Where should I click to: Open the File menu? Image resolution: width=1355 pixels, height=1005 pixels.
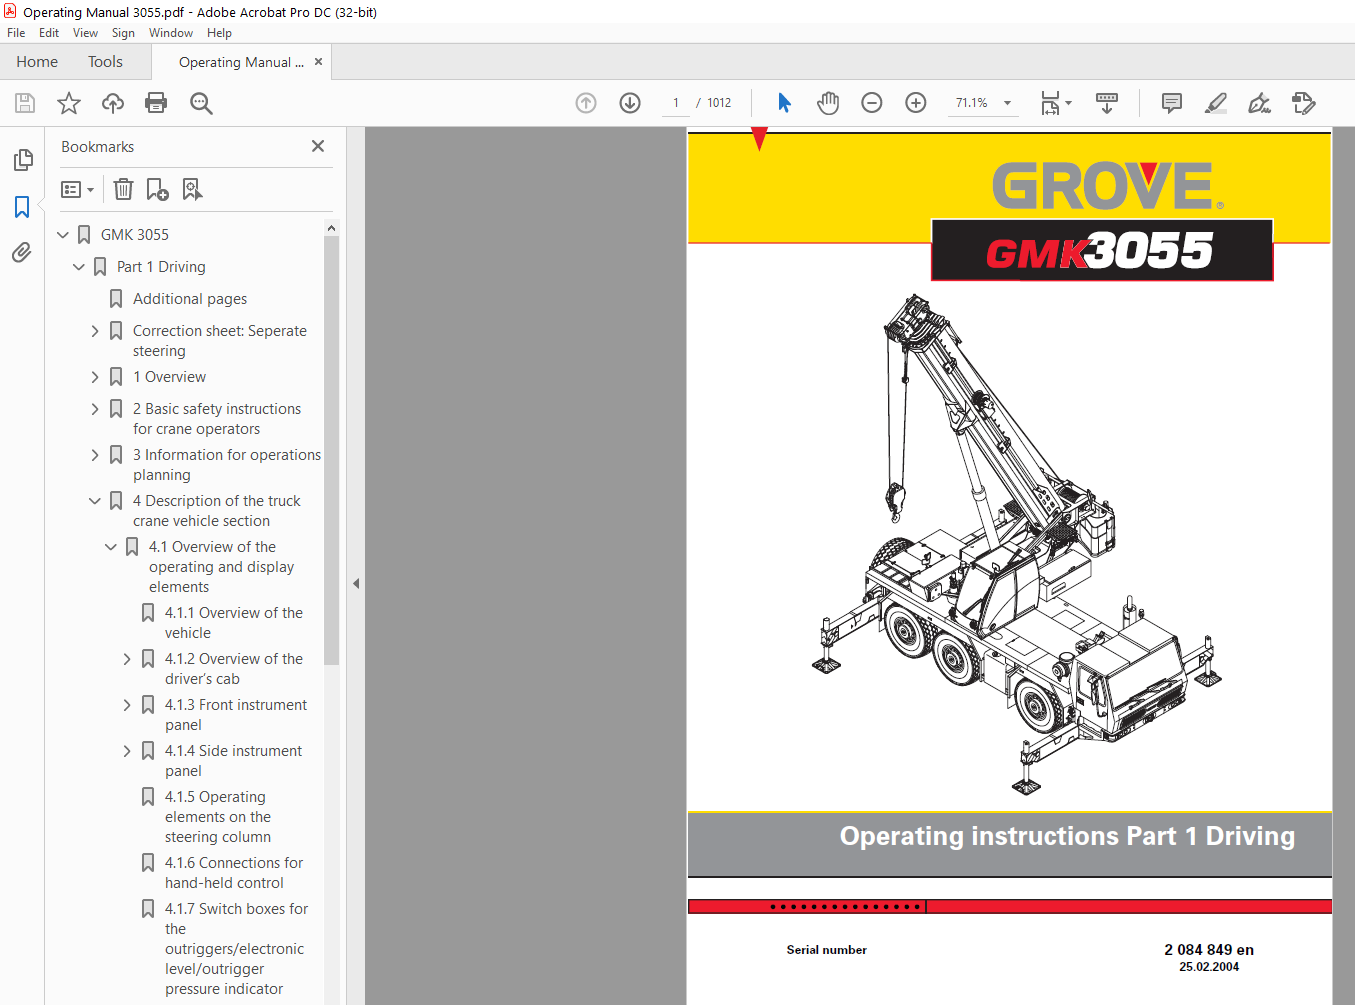point(16,33)
